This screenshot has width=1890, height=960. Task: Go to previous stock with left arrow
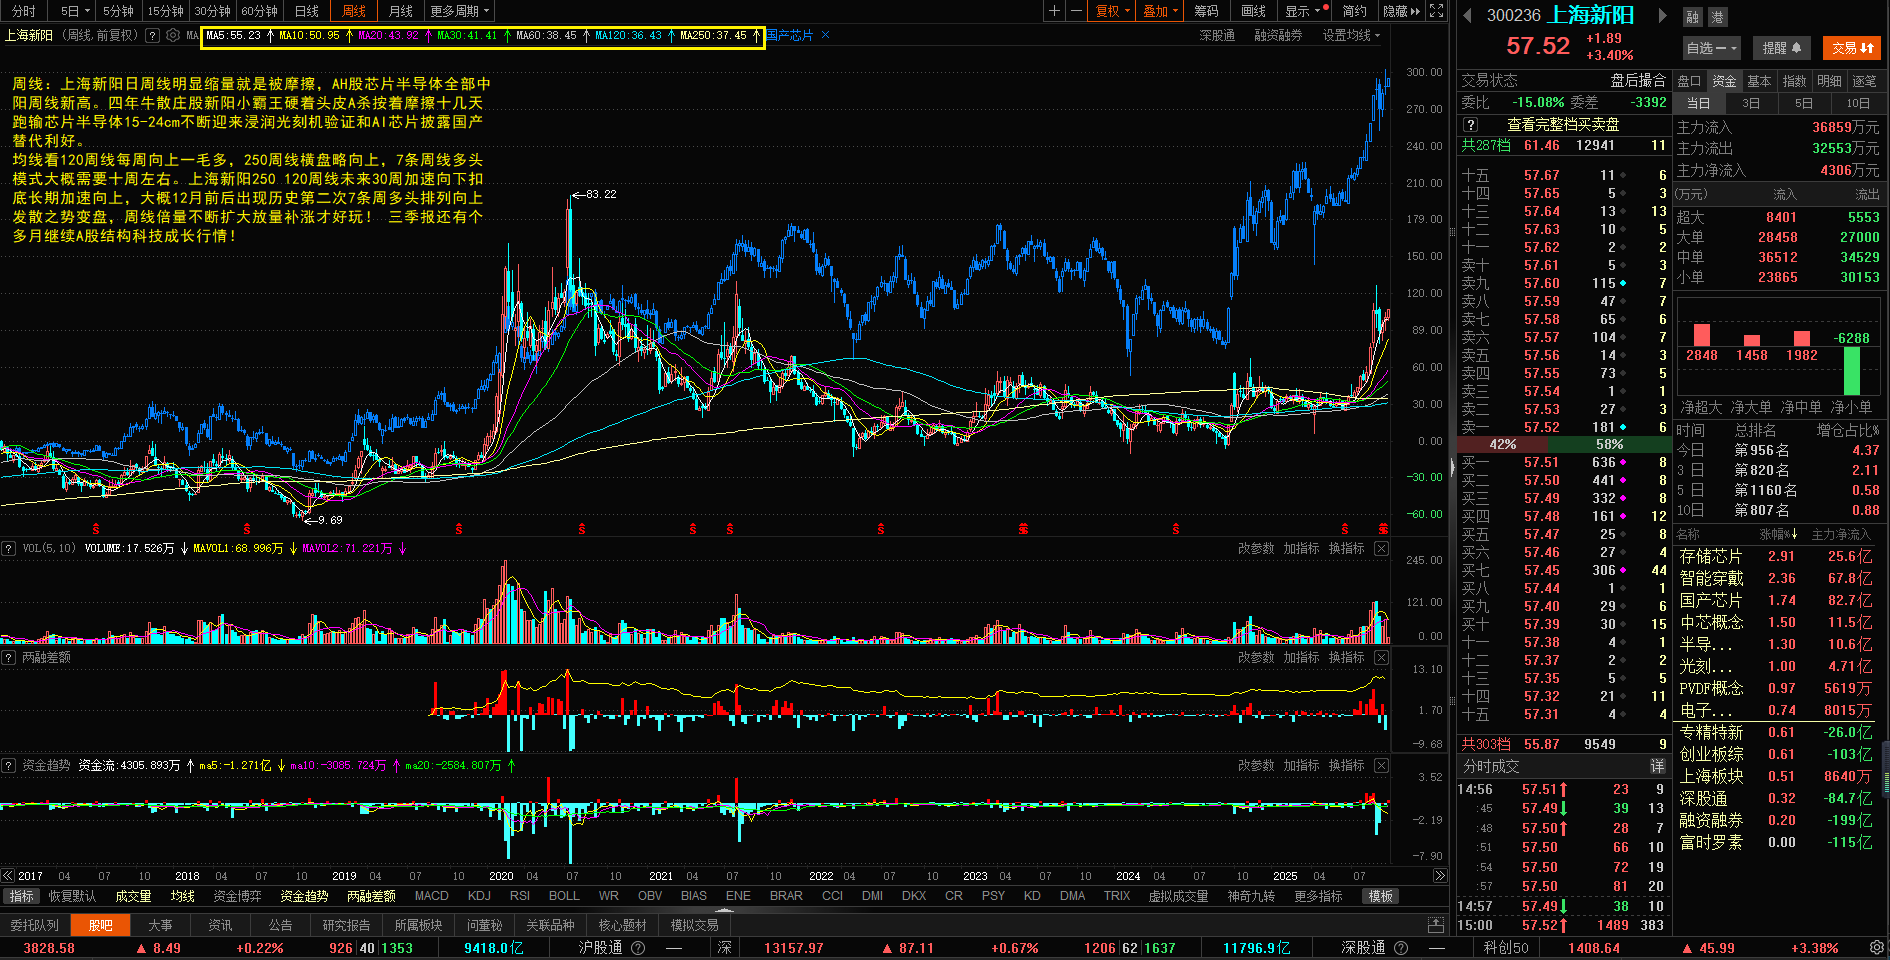[1467, 15]
